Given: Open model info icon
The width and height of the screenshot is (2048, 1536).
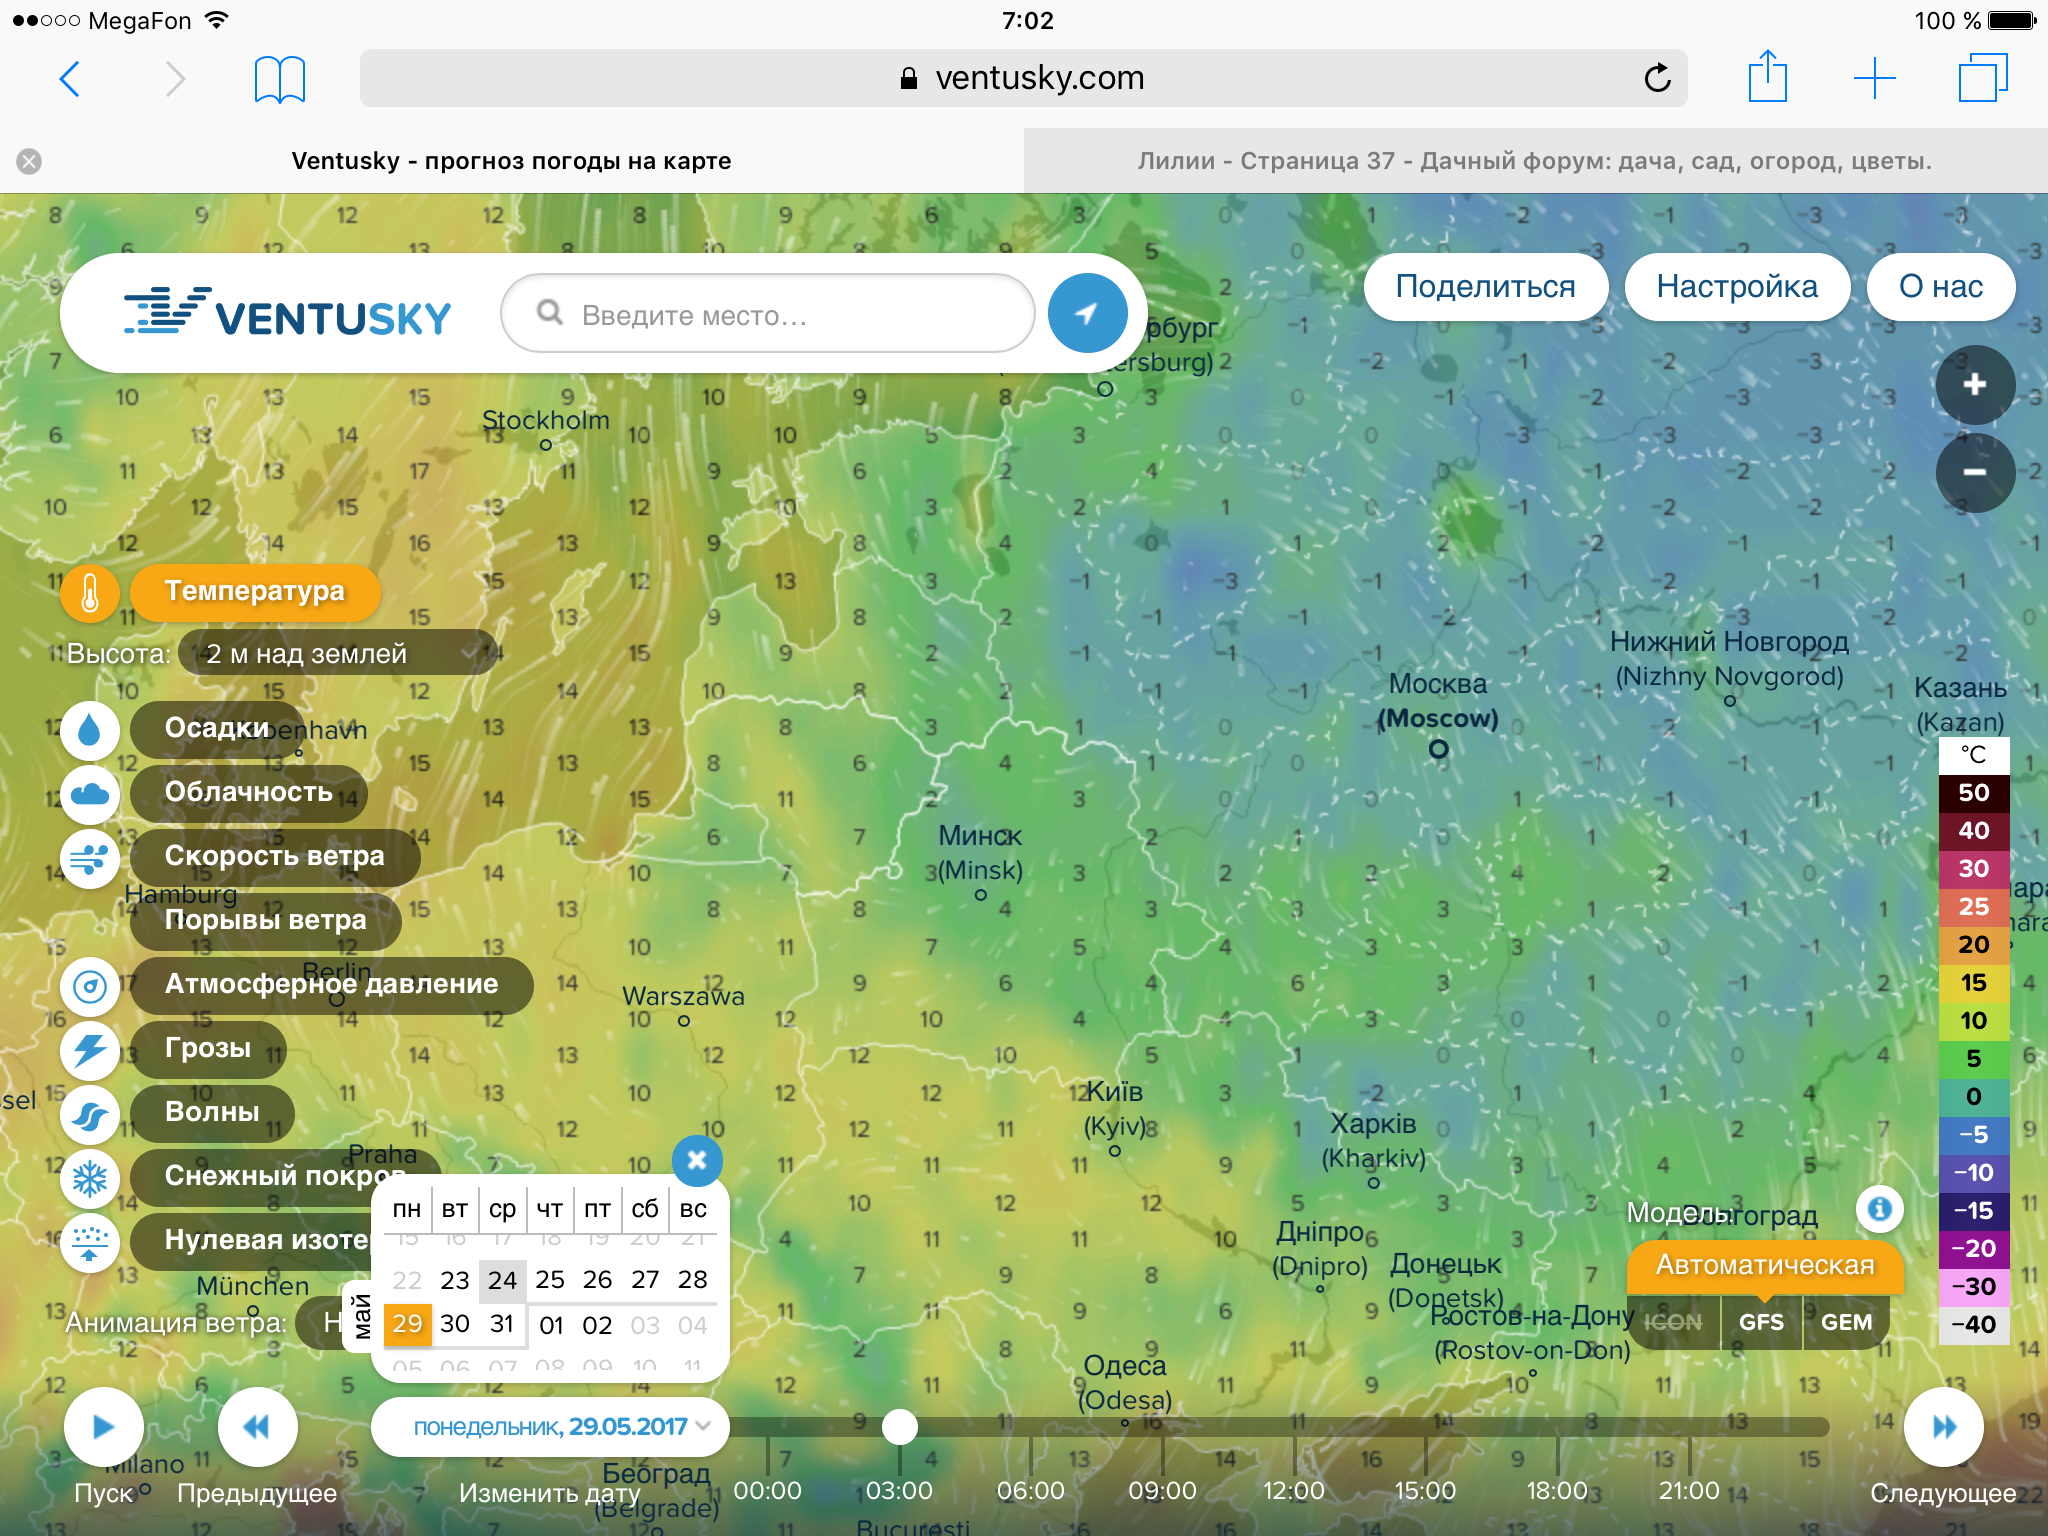Looking at the screenshot, I should tap(1879, 1209).
